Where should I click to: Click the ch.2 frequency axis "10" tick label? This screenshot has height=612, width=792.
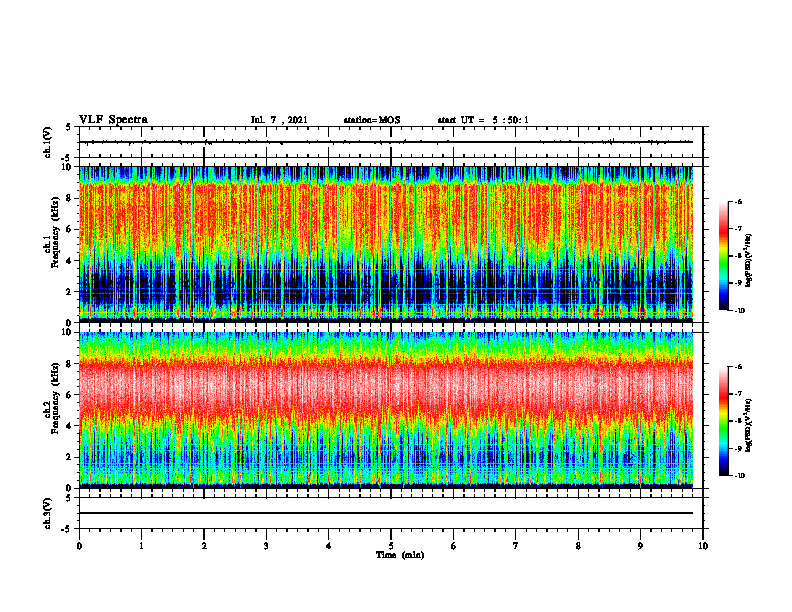67,332
